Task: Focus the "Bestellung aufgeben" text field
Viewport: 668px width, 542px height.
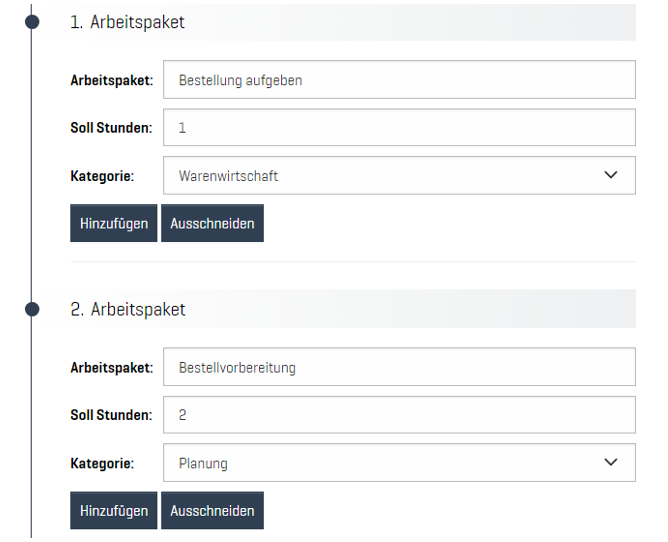Action: coord(398,80)
